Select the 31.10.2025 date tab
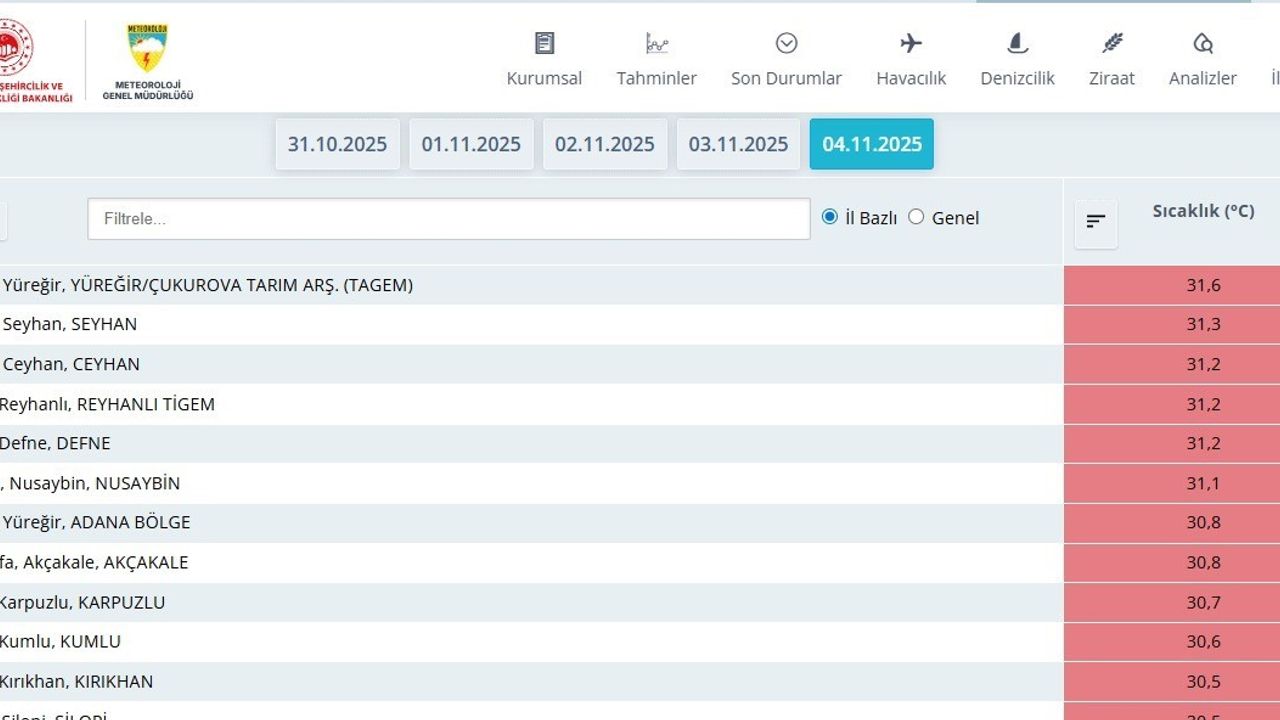The width and height of the screenshot is (1280, 720). (x=337, y=144)
